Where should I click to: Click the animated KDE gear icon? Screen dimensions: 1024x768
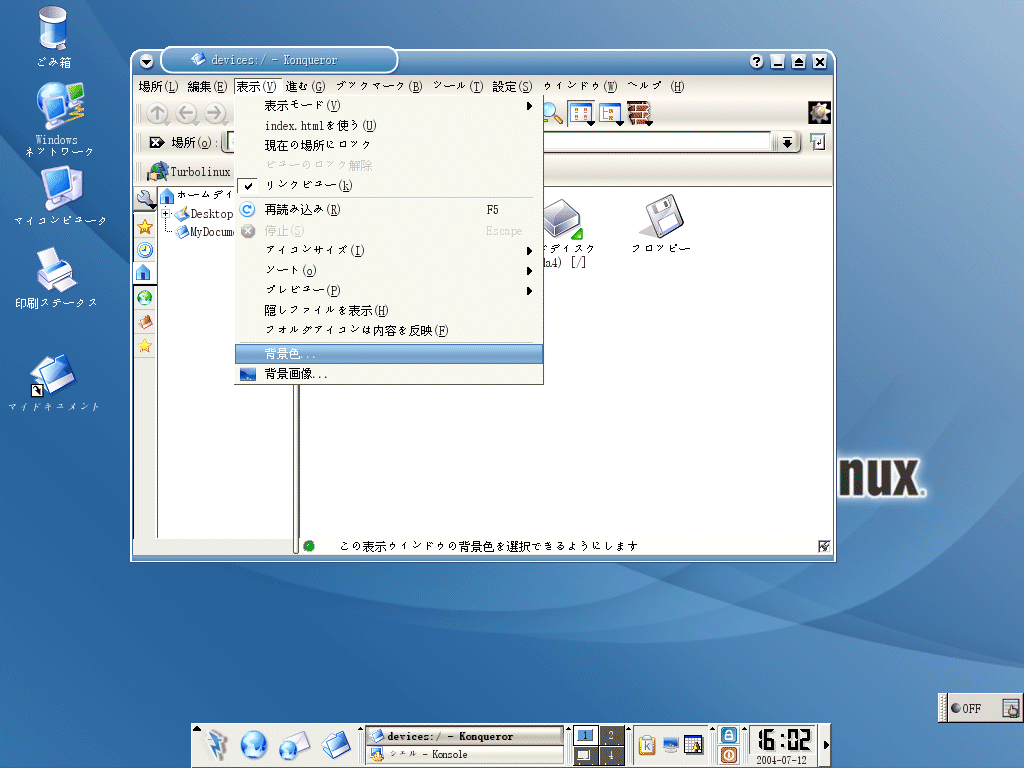coord(819,112)
